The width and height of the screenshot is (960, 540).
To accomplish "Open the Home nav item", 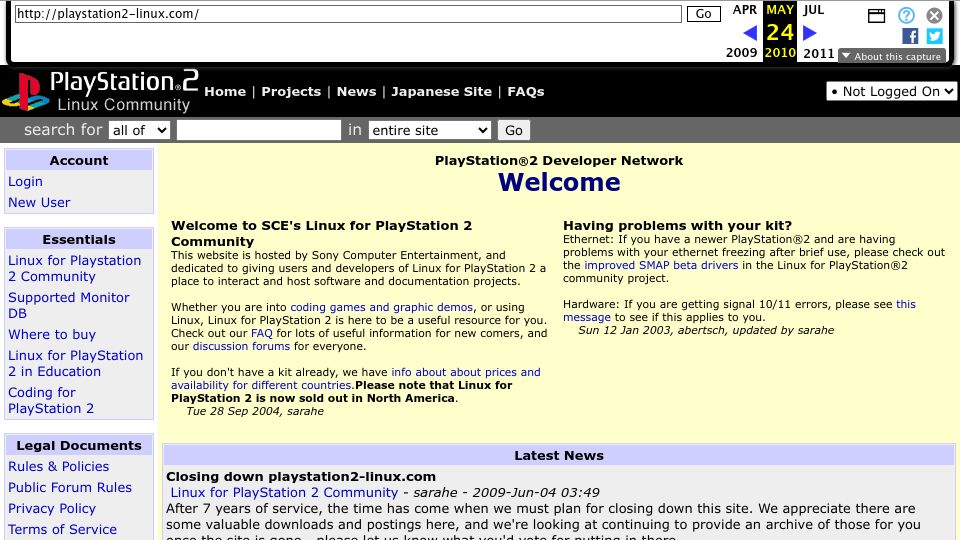I will click(x=225, y=91).
